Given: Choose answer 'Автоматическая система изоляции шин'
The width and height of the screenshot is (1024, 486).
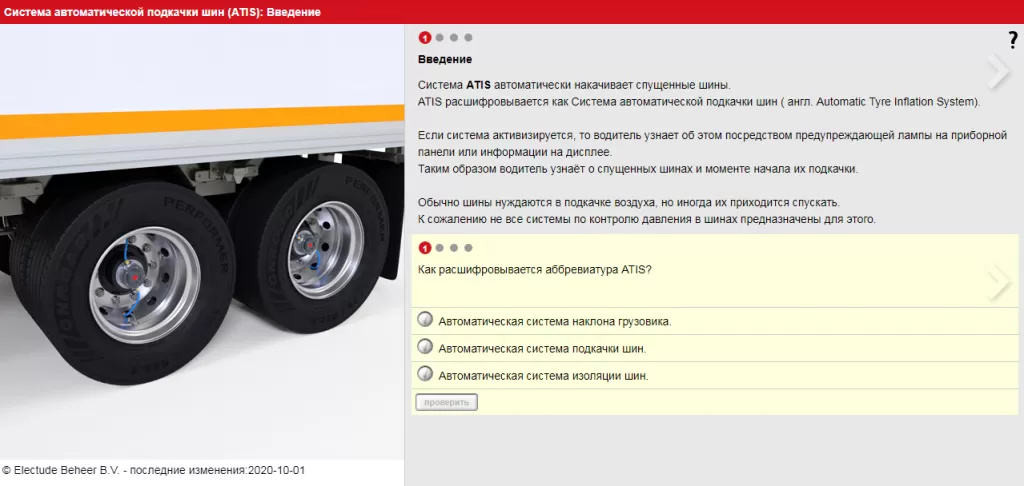Looking at the screenshot, I should [x=424, y=375].
